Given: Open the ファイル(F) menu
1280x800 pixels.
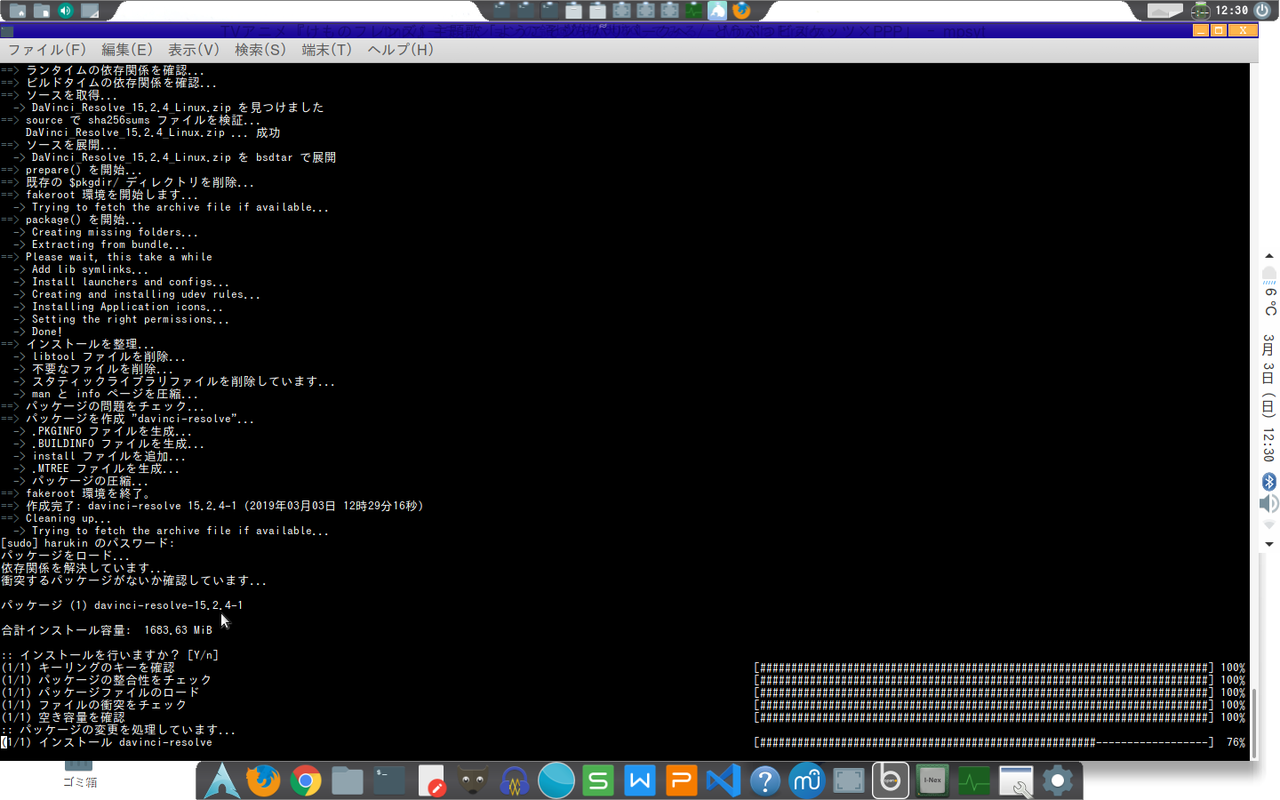Looking at the screenshot, I should tap(47, 49).
